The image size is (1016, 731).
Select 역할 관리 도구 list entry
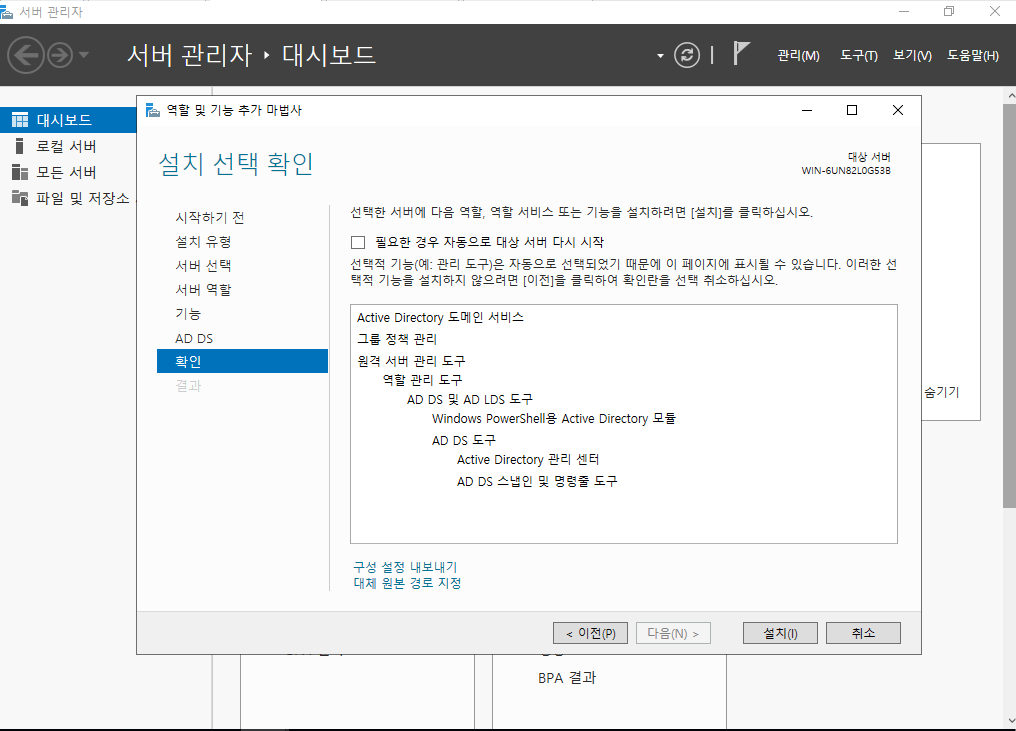[x=422, y=380]
